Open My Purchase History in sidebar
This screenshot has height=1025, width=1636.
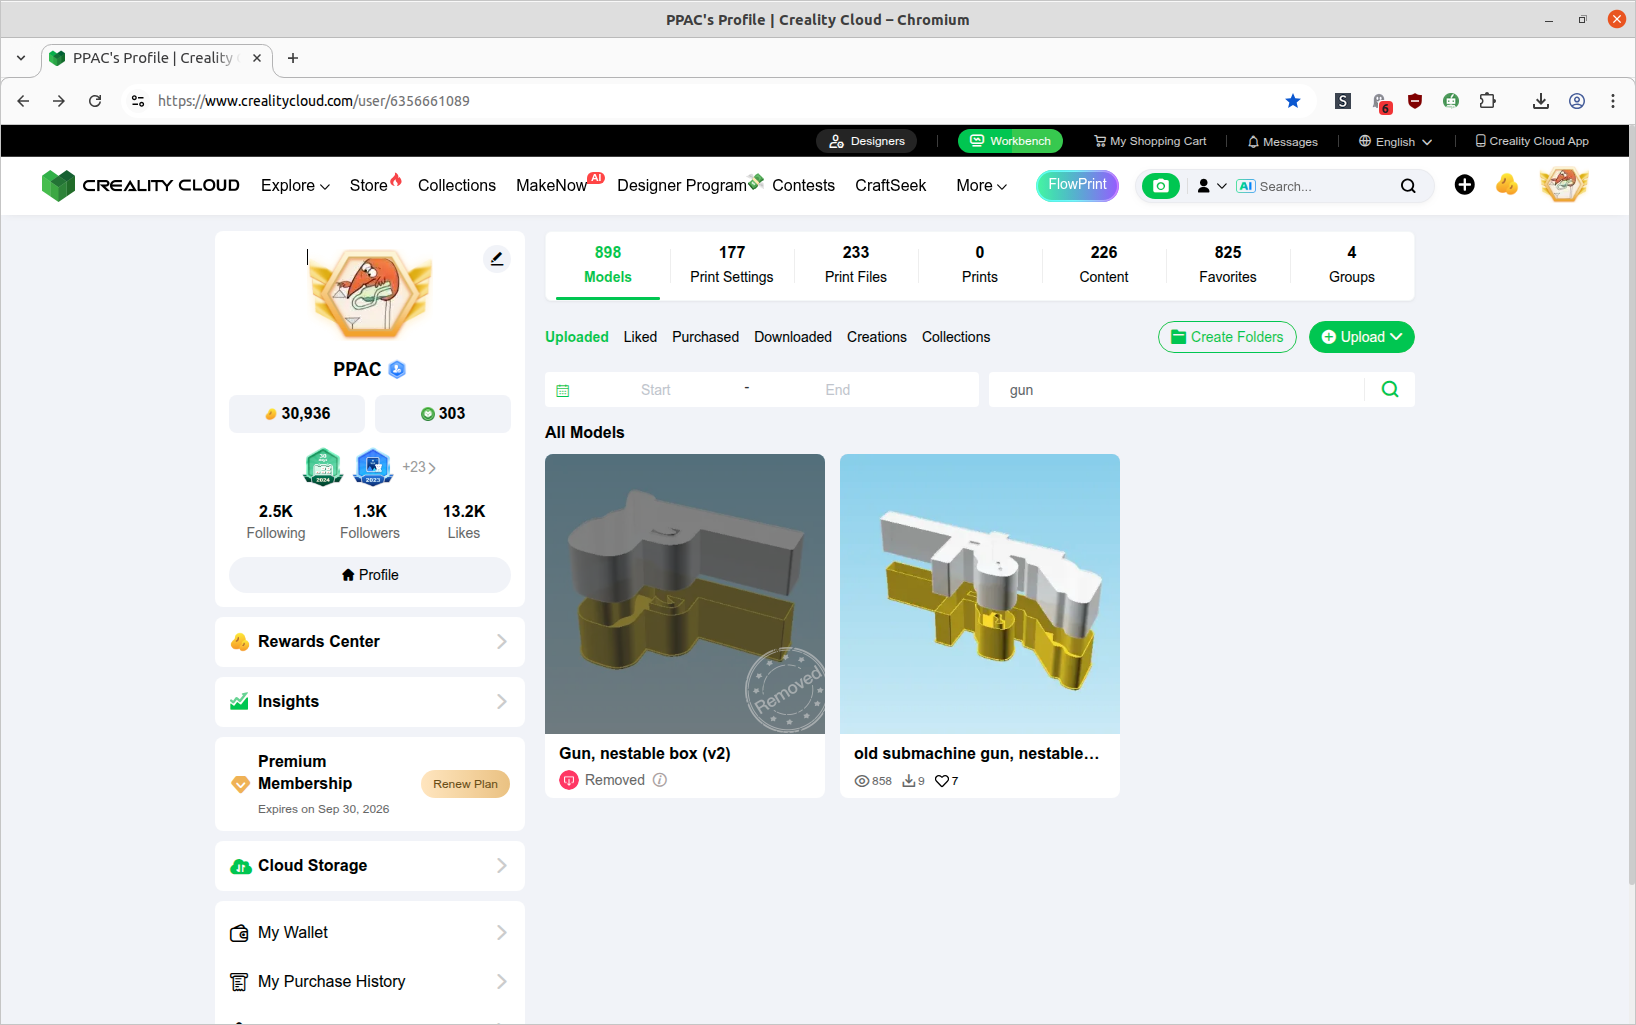click(x=370, y=982)
